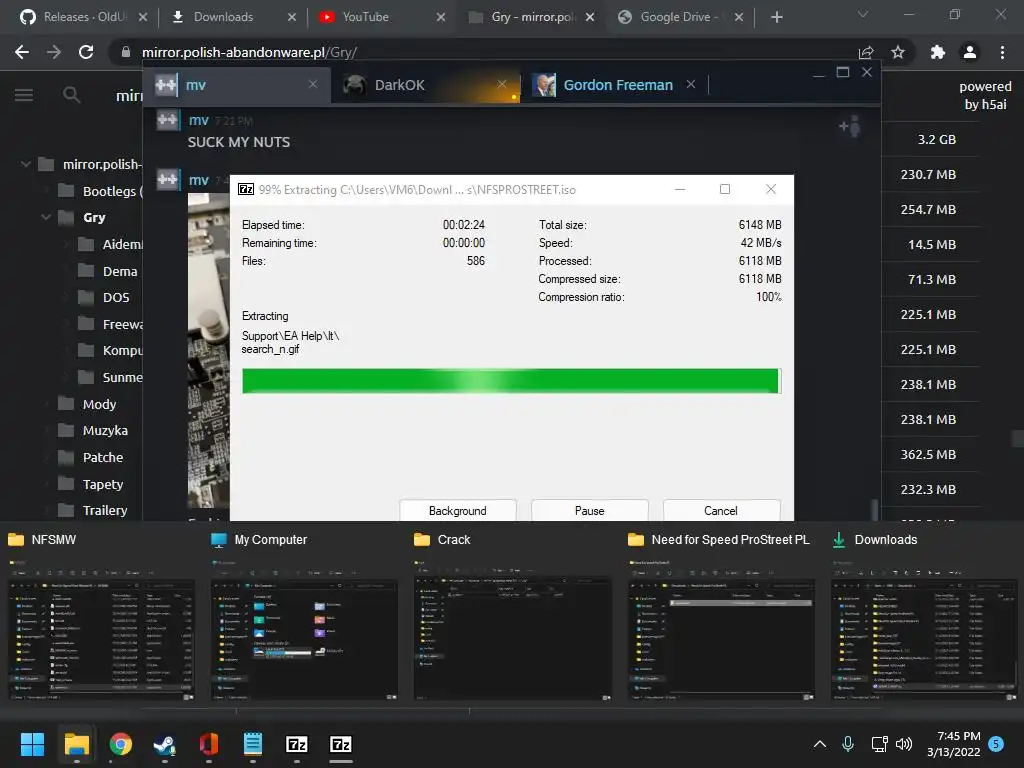Click the first 7-Zip taskbar icon
The image size is (1024, 768).
coord(296,744)
